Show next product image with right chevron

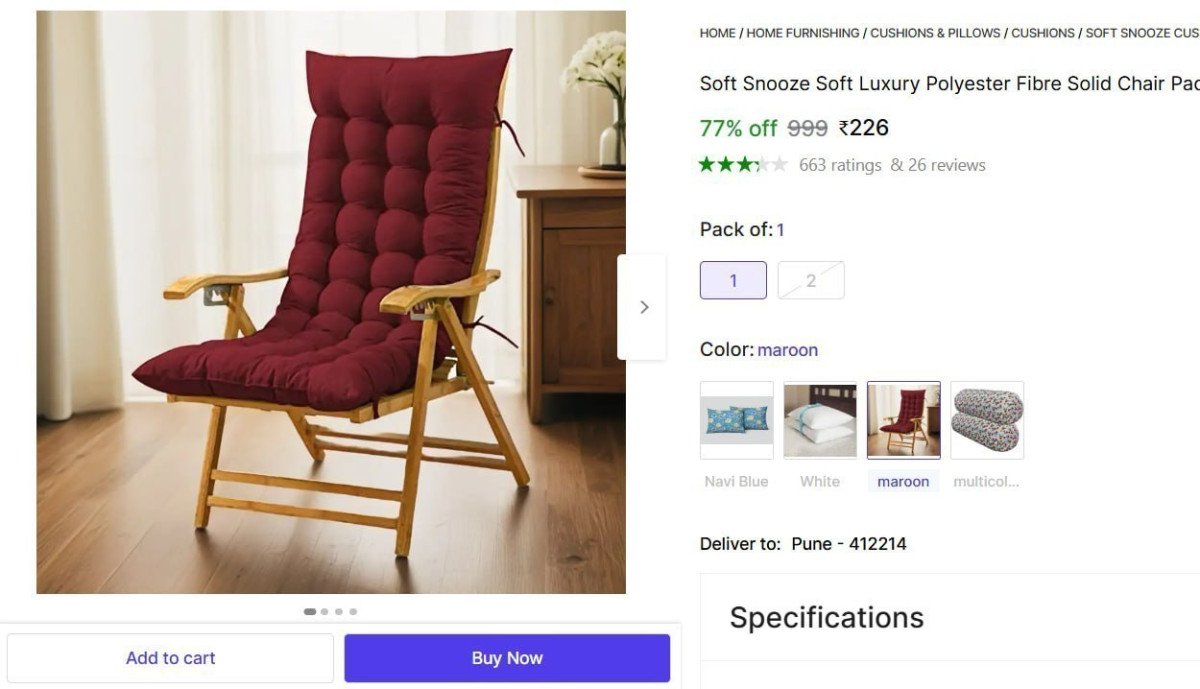[x=642, y=307]
